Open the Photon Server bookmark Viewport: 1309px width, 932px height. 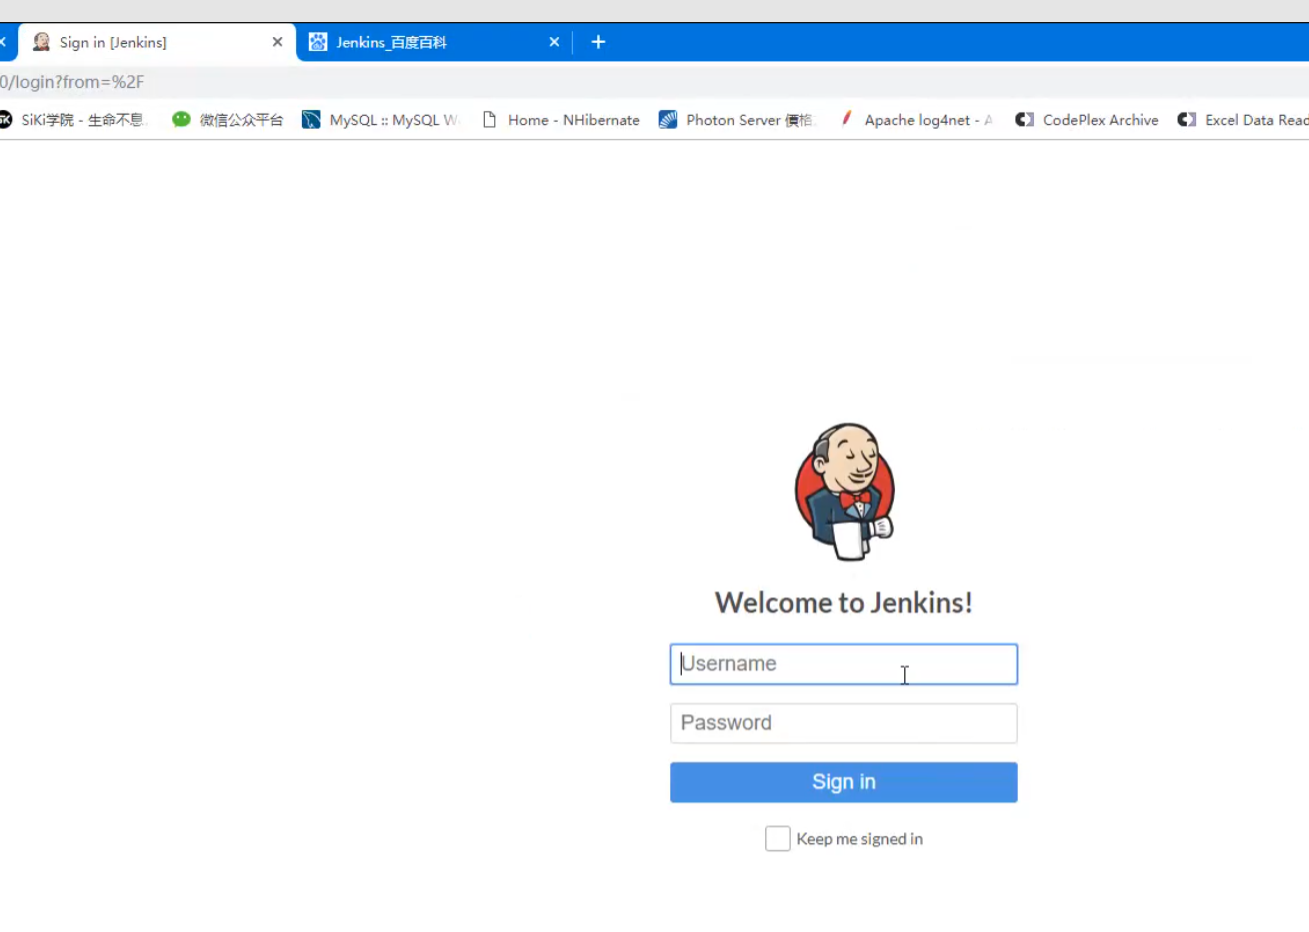737,120
